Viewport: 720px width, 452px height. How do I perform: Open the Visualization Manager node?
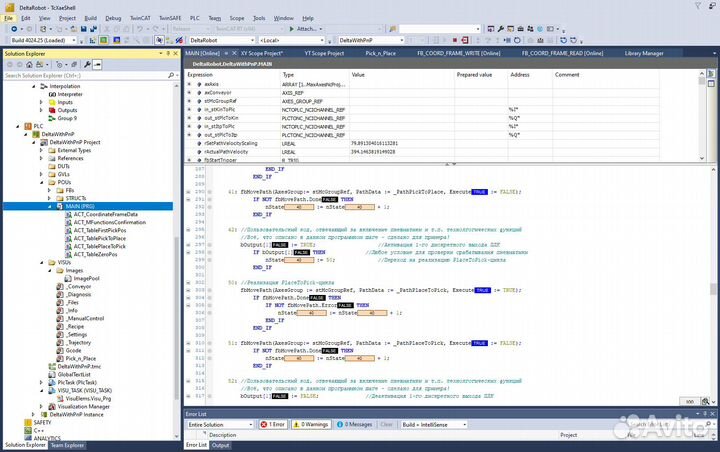click(83, 407)
